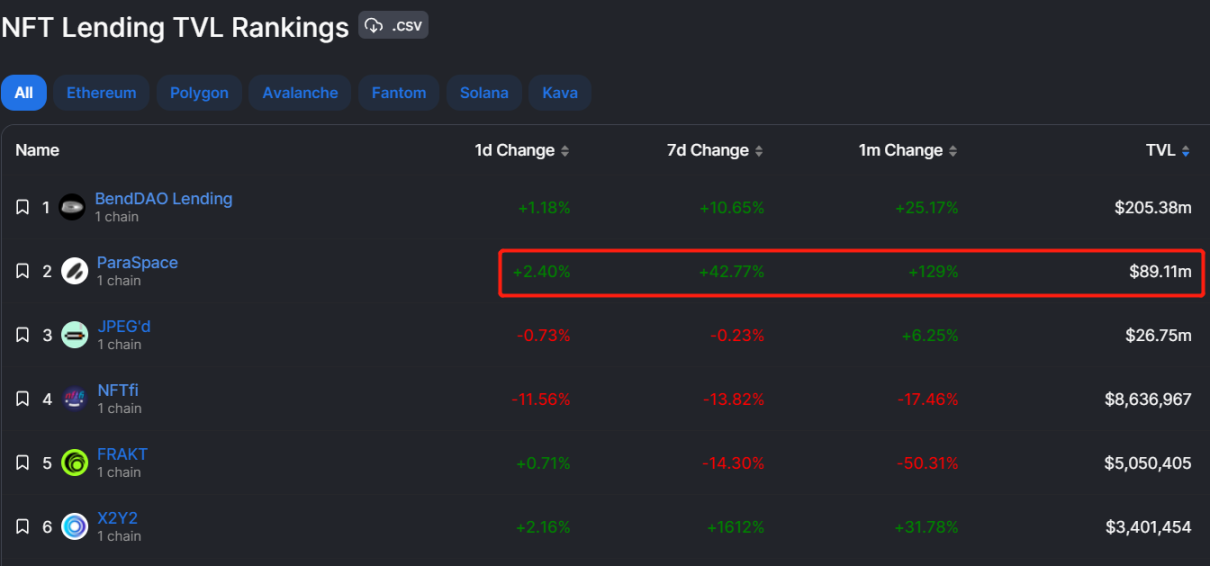Click the BendDAO Lending logo icon
Image resolution: width=1210 pixels, height=566 pixels.
72,208
